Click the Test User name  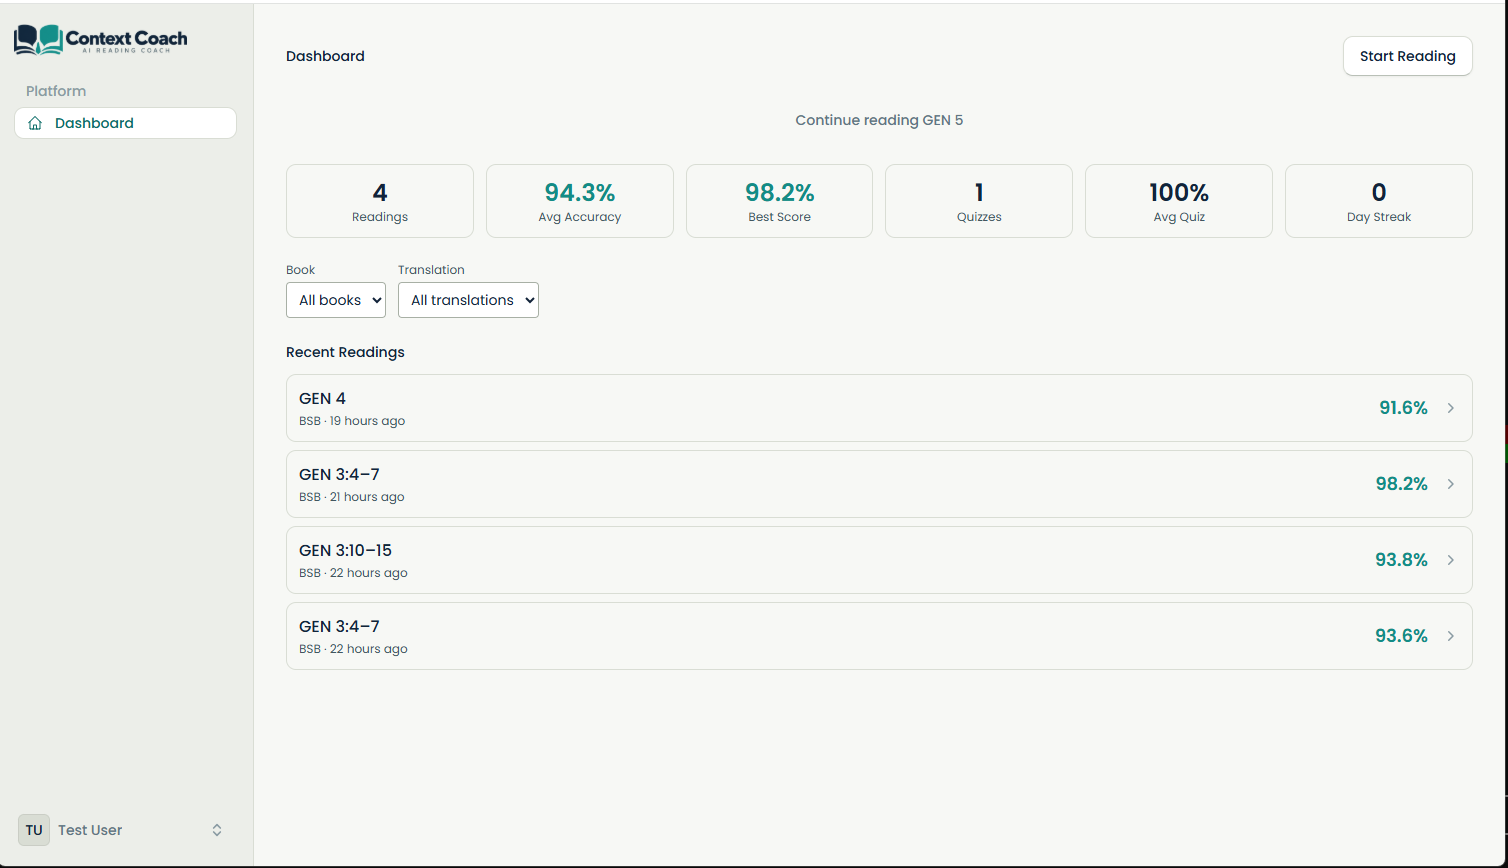(x=90, y=830)
